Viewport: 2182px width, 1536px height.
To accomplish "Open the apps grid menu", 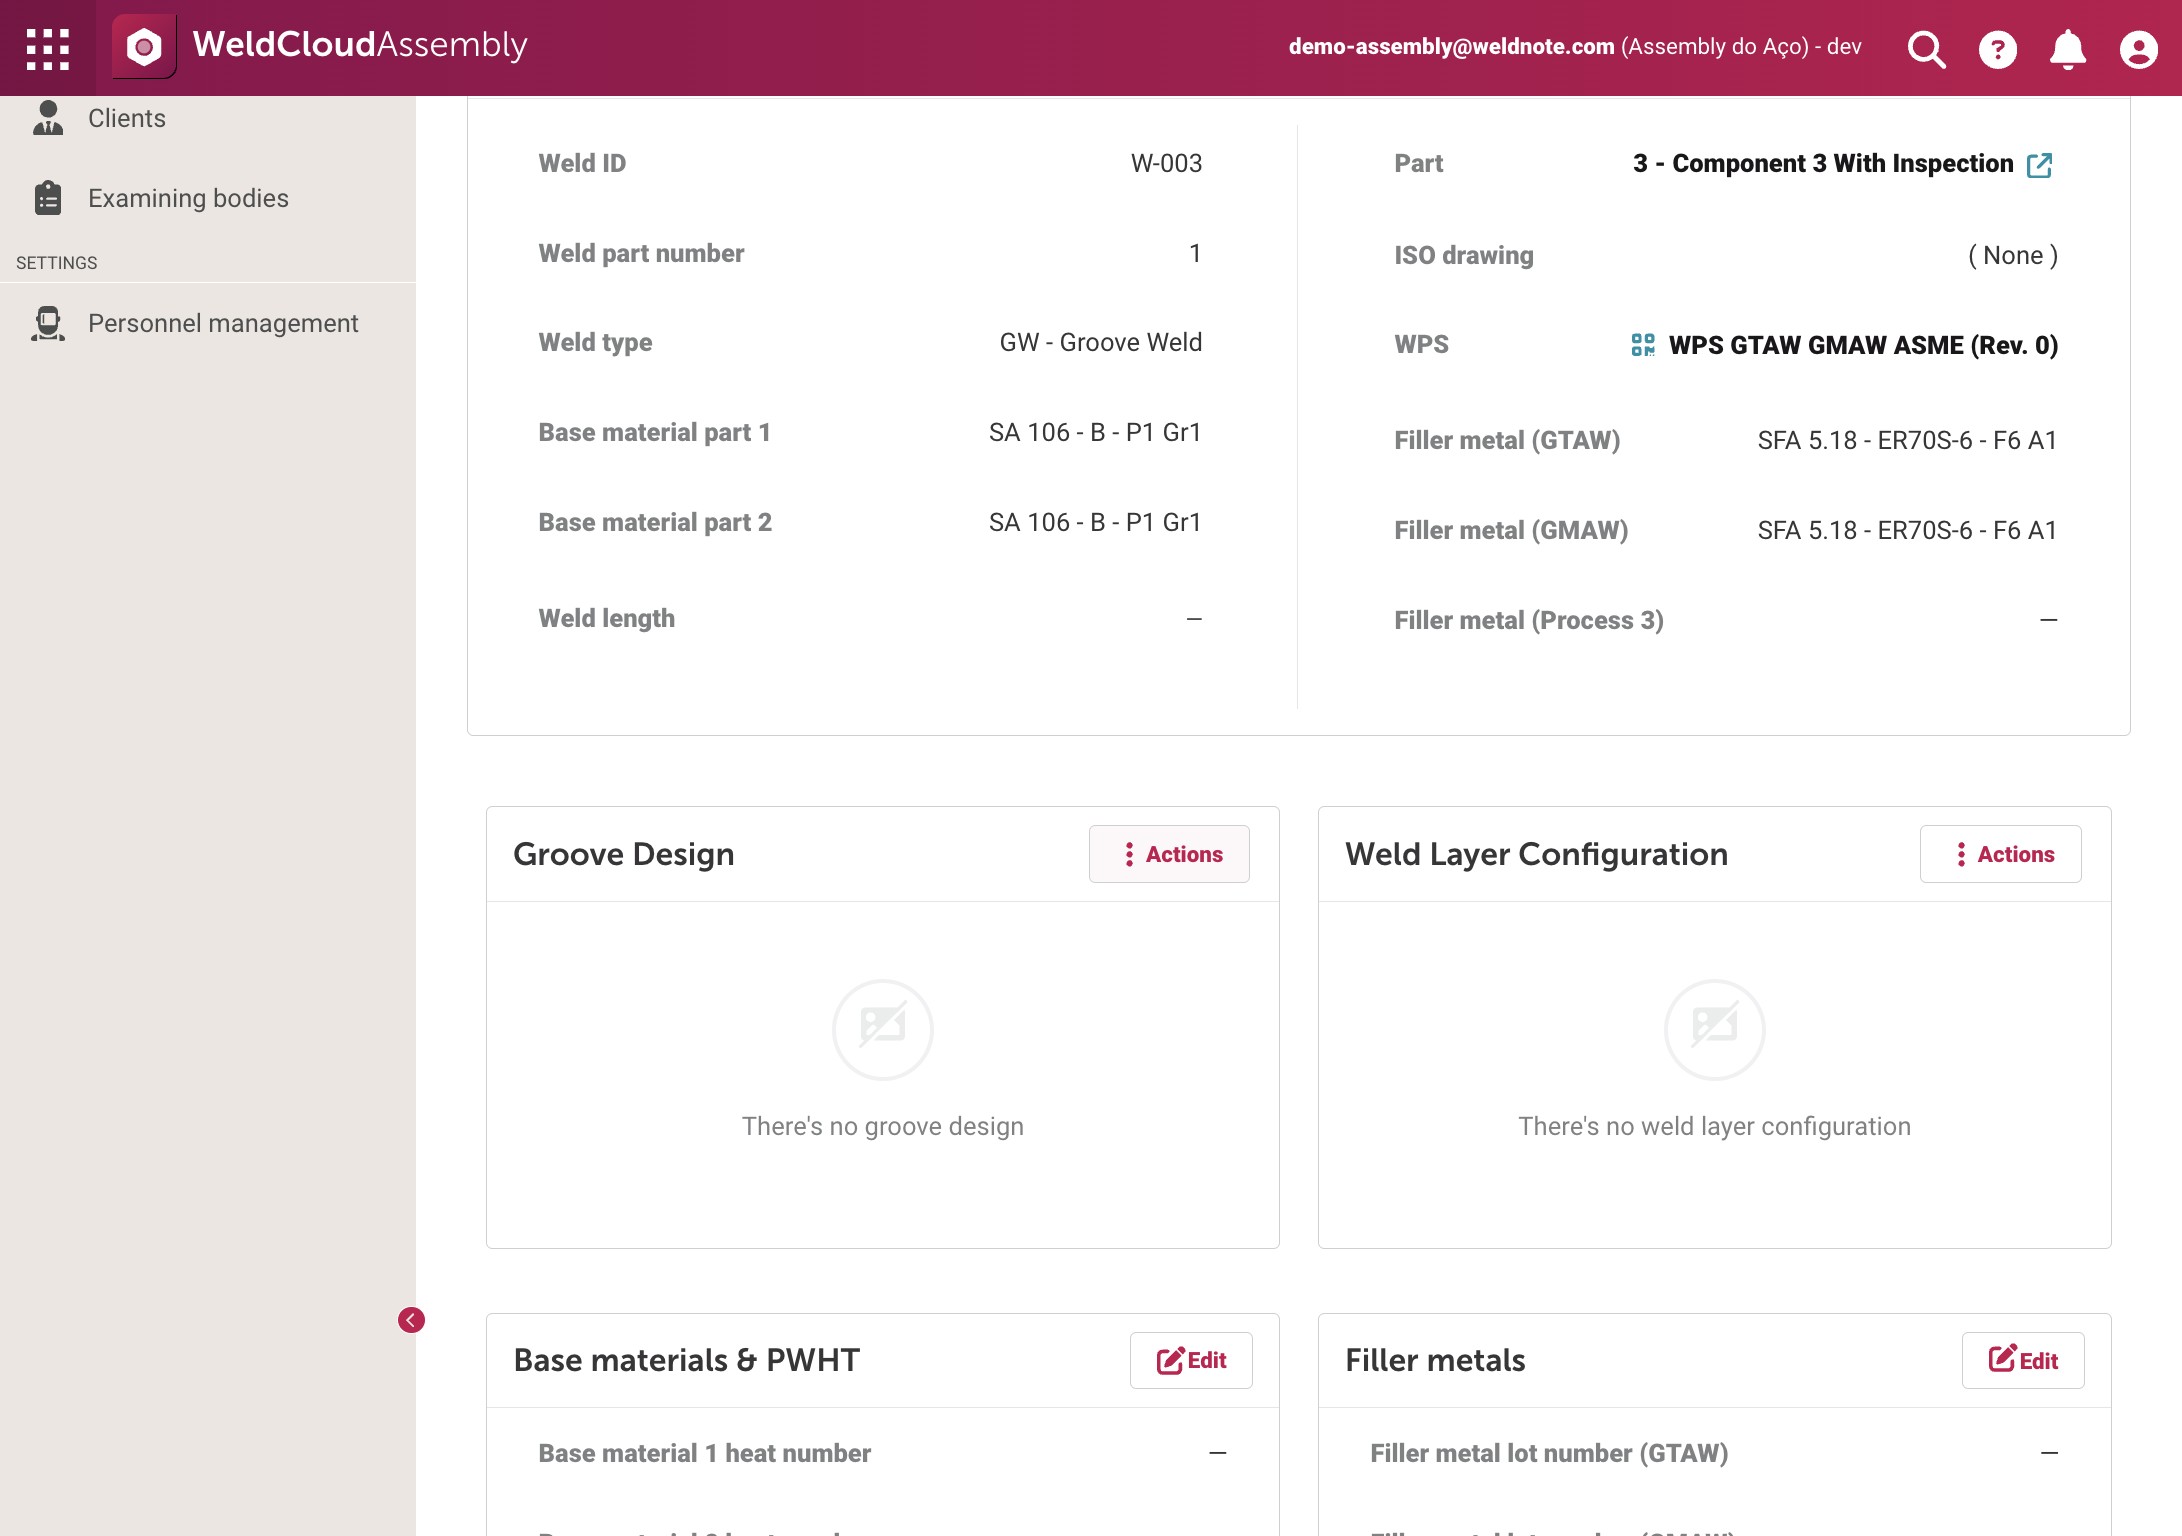I will click(48, 48).
